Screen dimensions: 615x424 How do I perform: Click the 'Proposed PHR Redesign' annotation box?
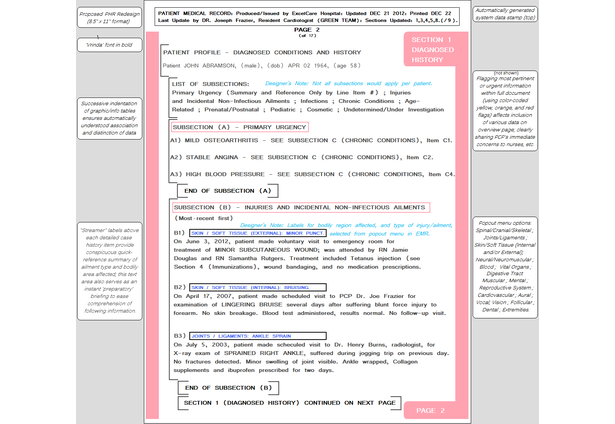(109, 18)
